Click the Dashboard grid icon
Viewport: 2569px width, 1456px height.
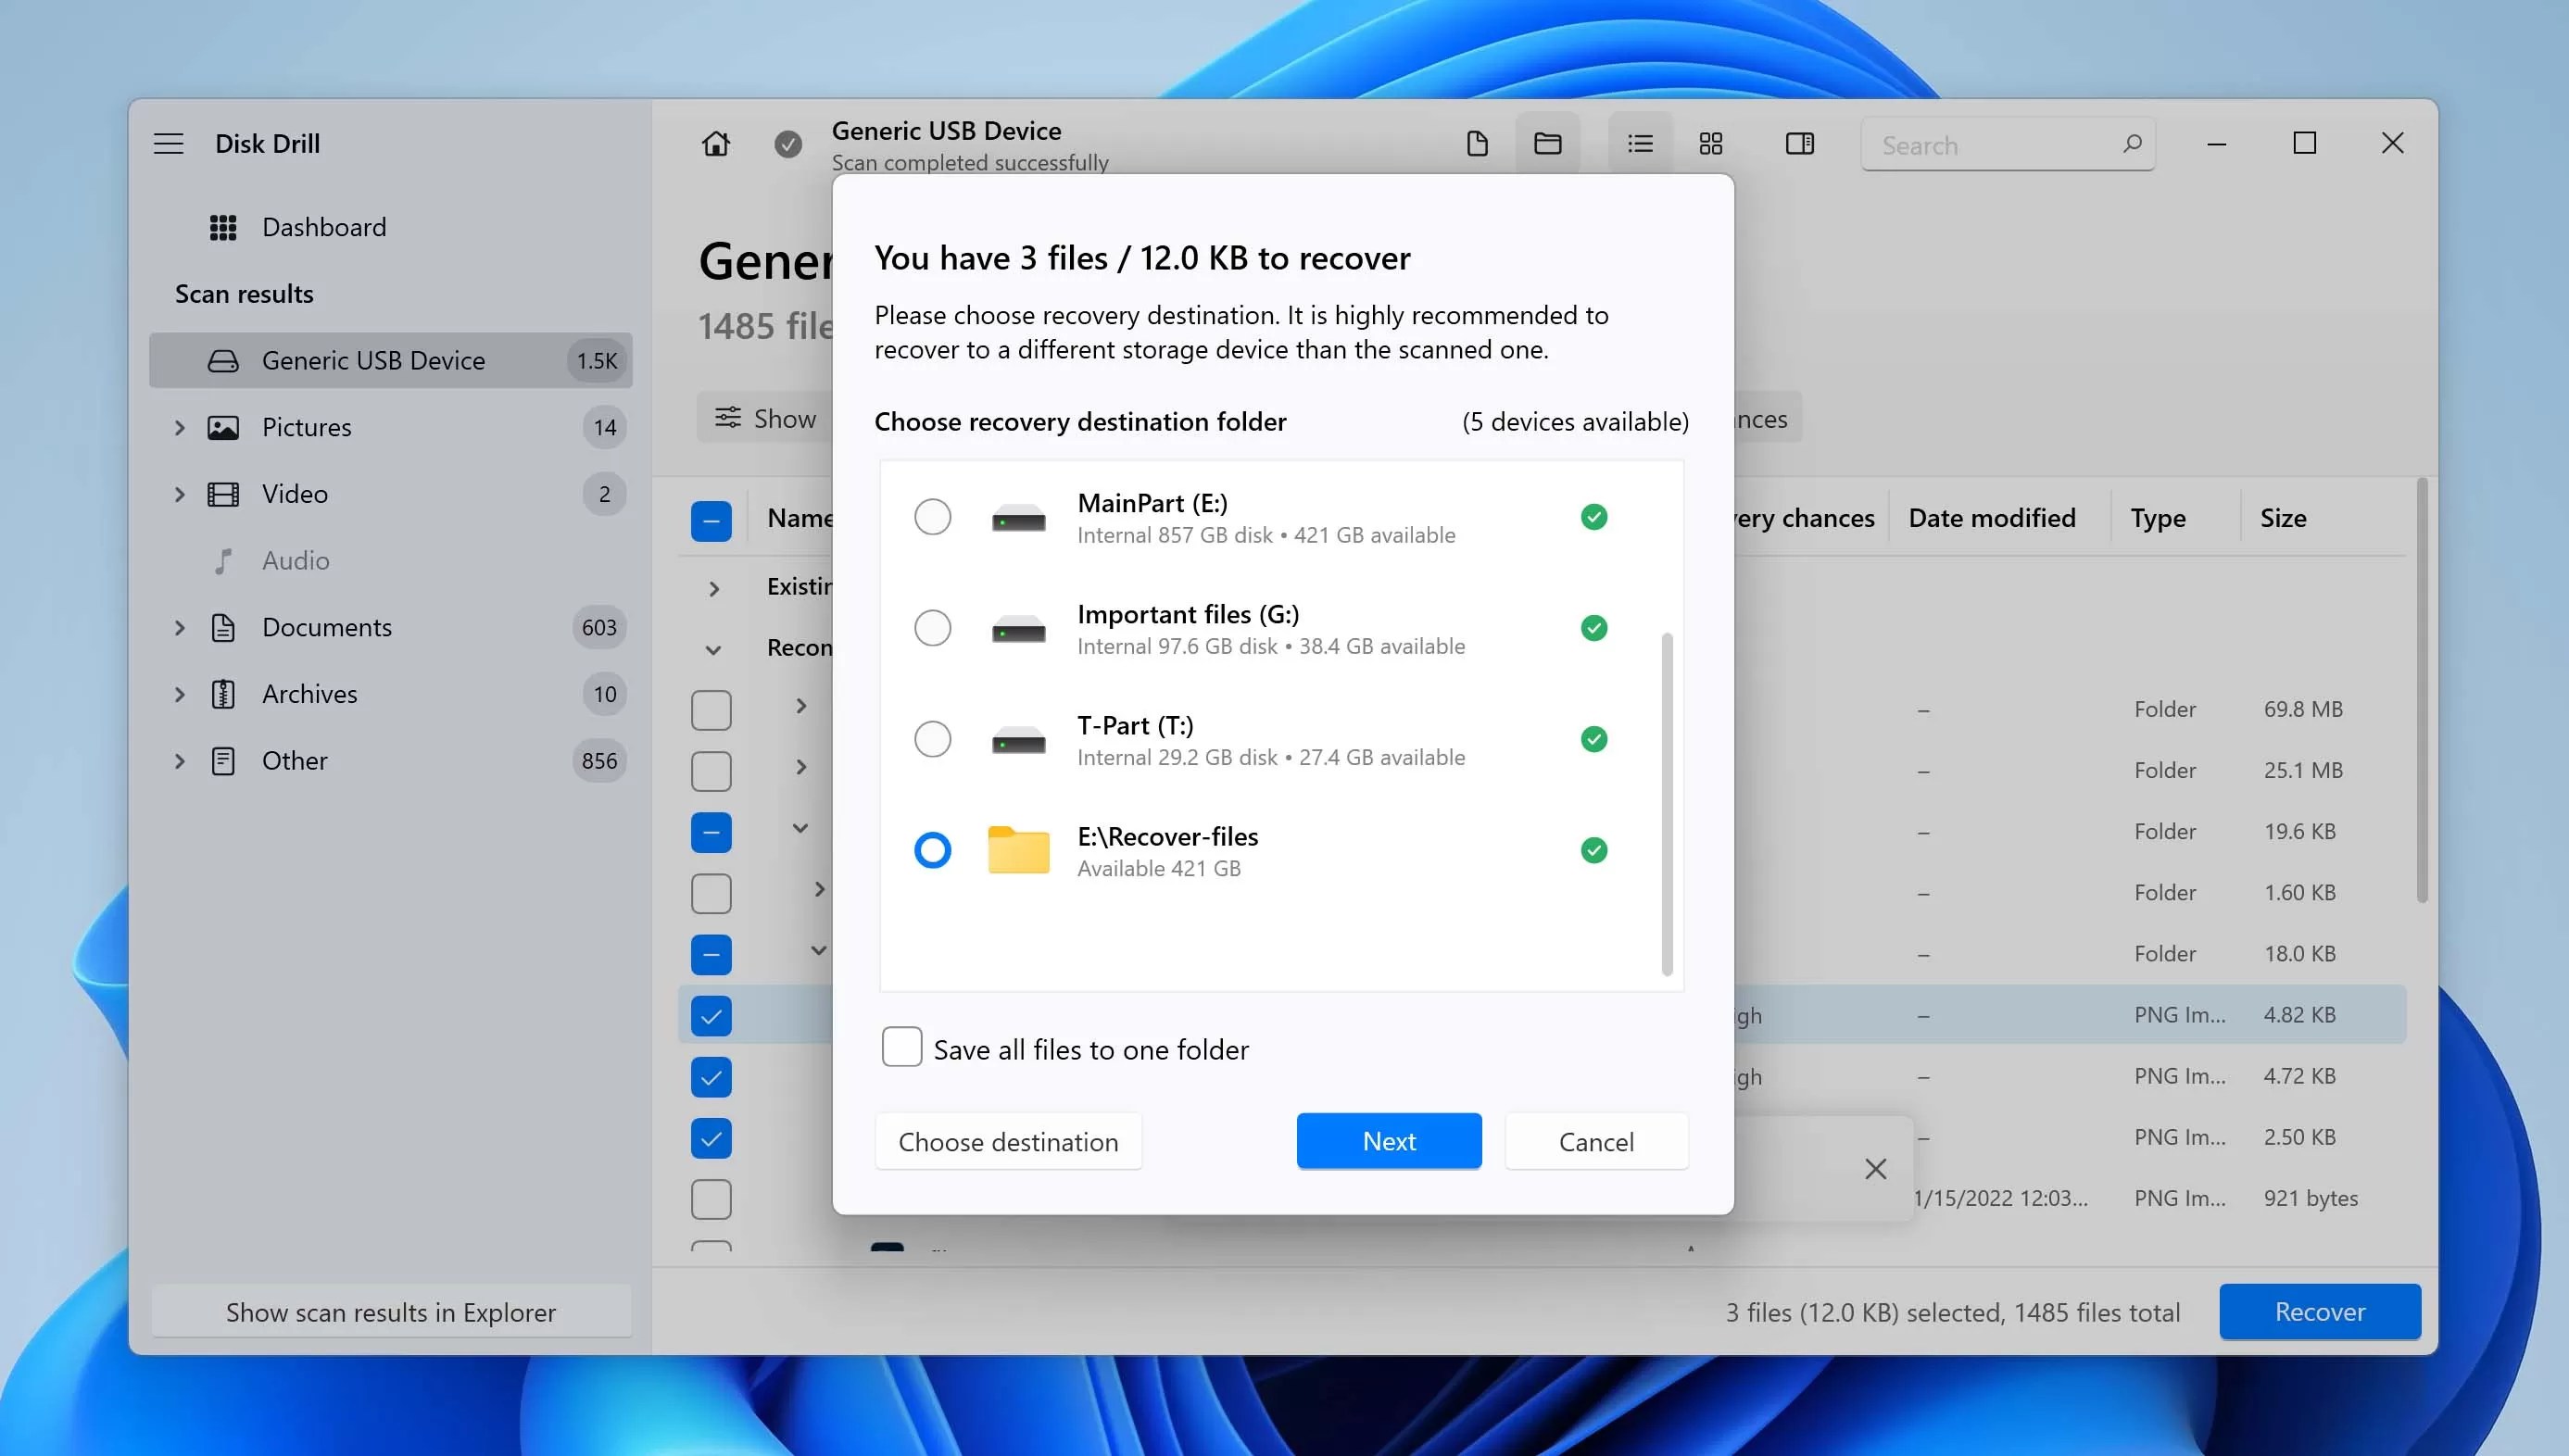click(x=222, y=227)
